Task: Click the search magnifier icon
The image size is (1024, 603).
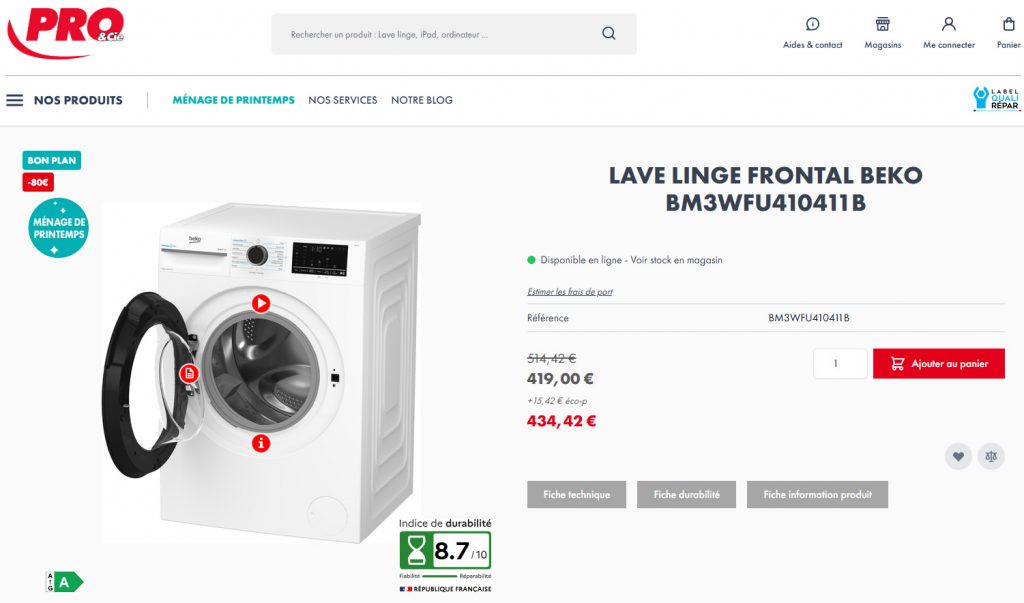Action: click(608, 33)
